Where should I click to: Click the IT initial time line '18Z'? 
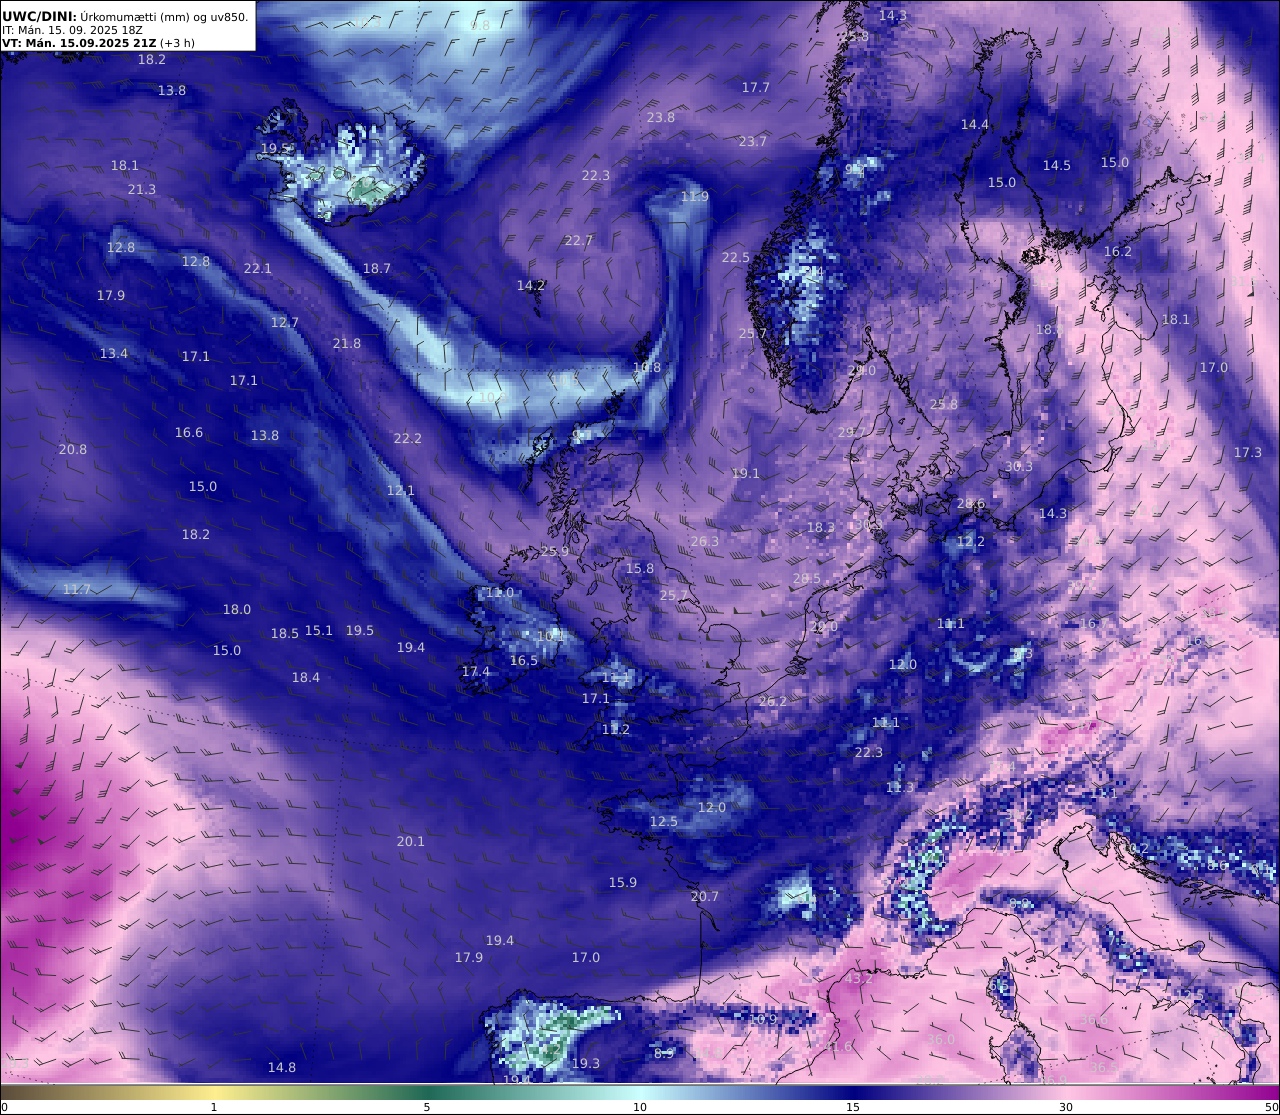click(x=130, y=31)
